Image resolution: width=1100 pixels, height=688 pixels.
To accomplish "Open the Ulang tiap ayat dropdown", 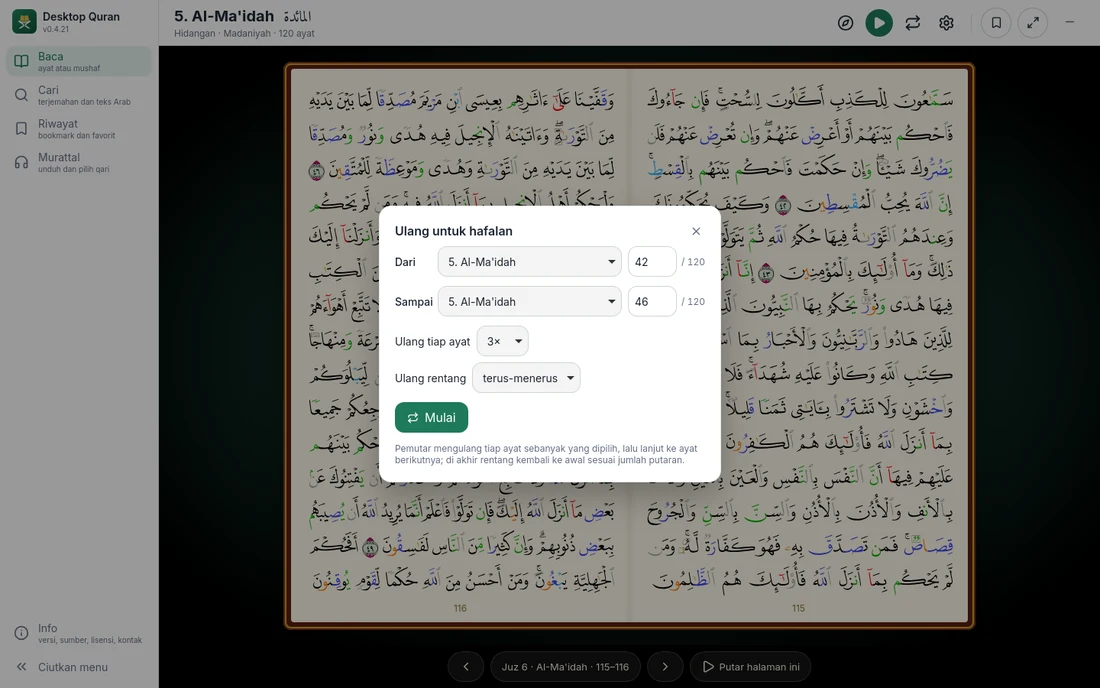I will [502, 341].
